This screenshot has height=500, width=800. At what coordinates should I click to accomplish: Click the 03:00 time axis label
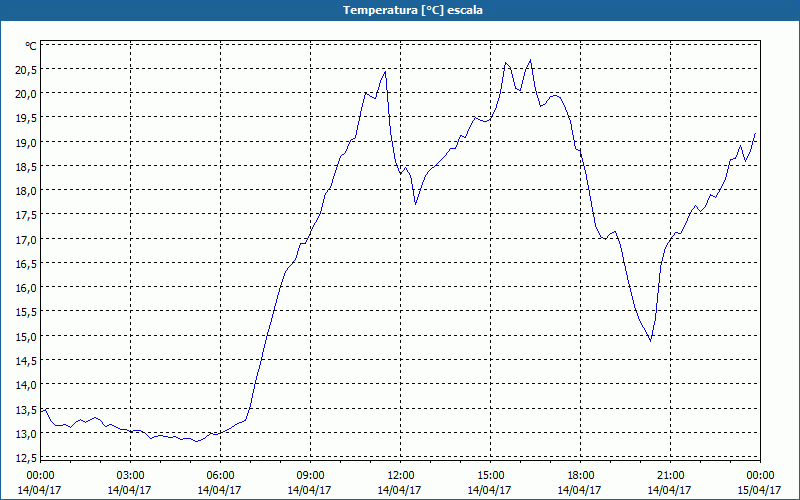coord(130,476)
